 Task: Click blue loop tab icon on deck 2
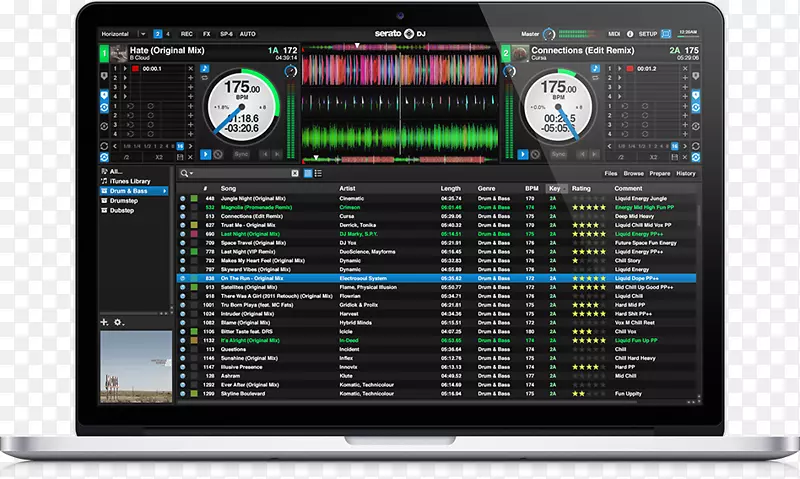695,108
